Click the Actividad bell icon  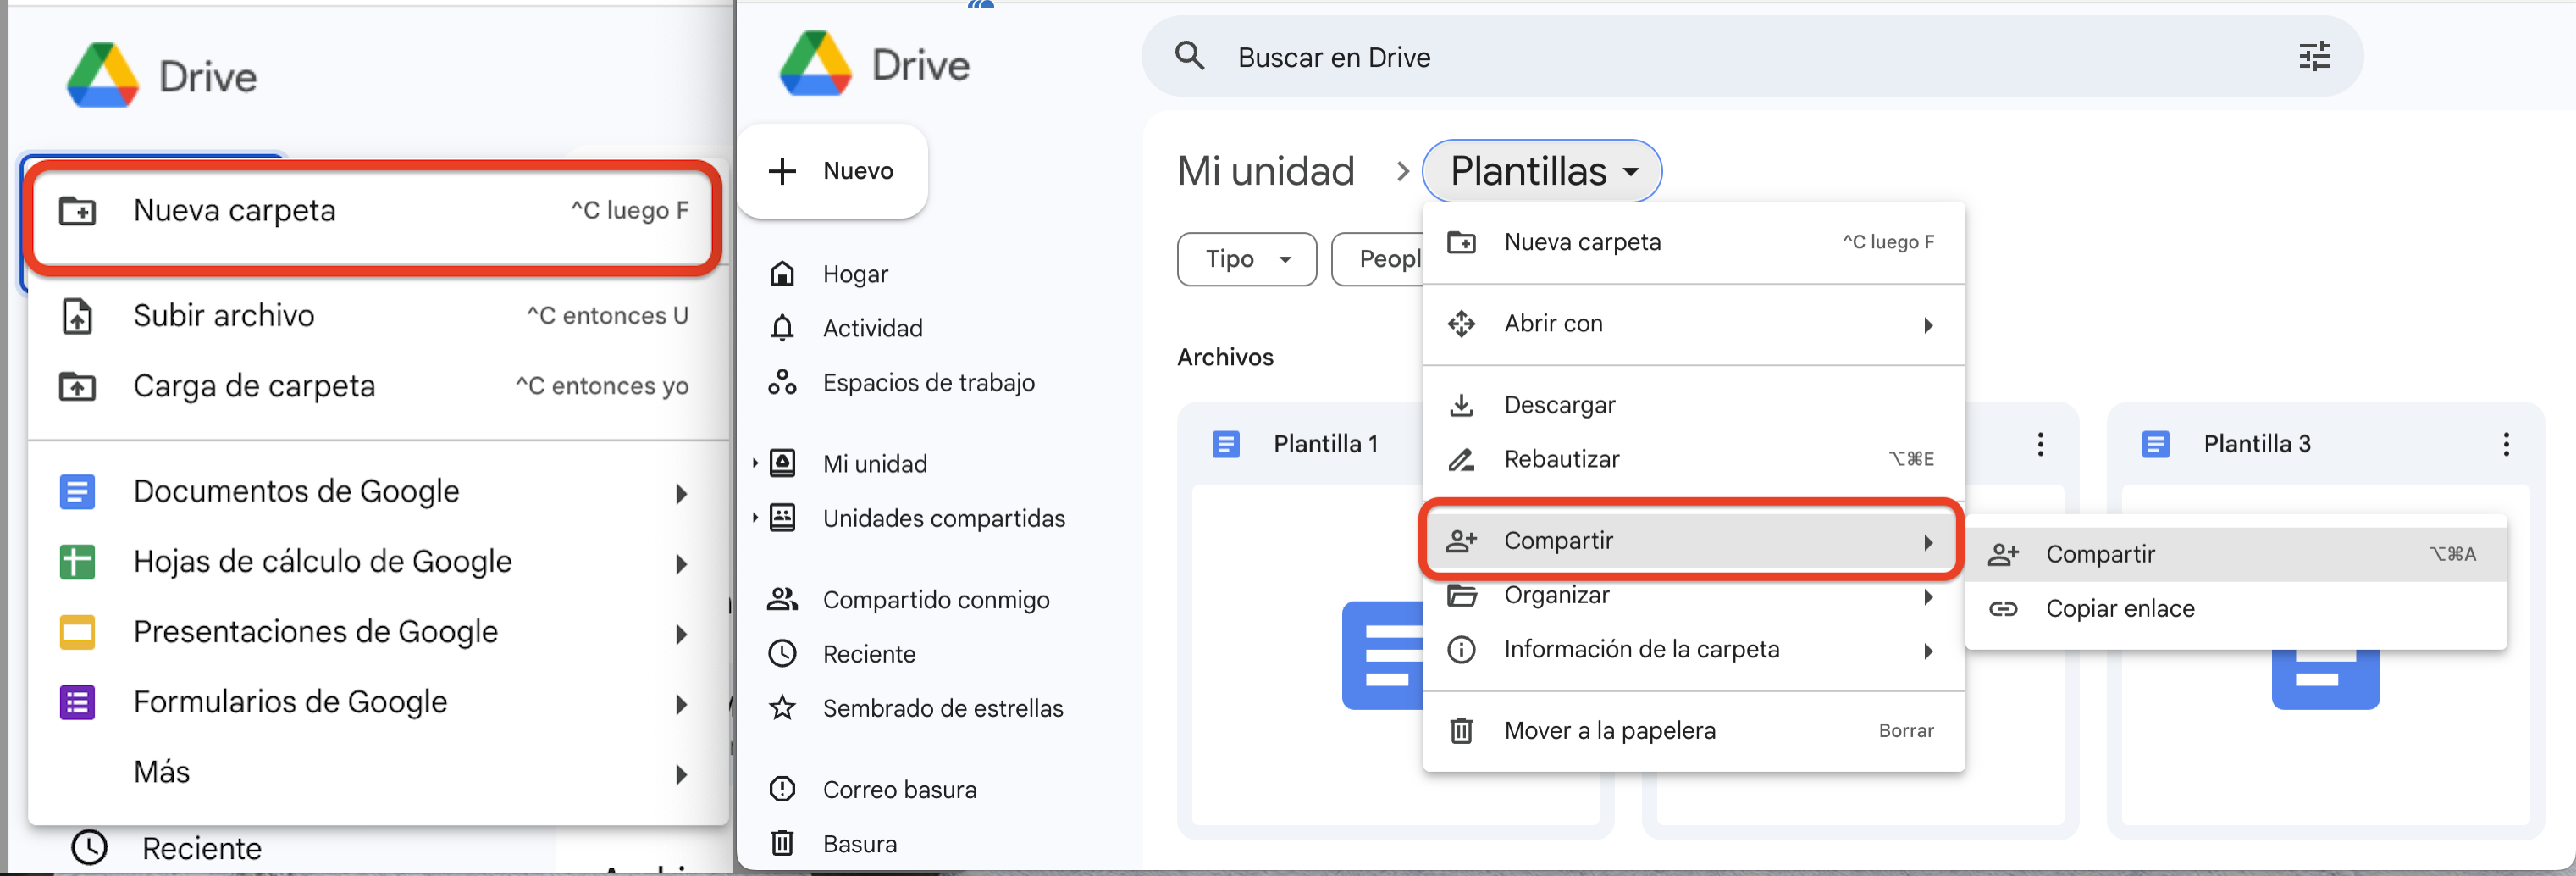point(782,328)
